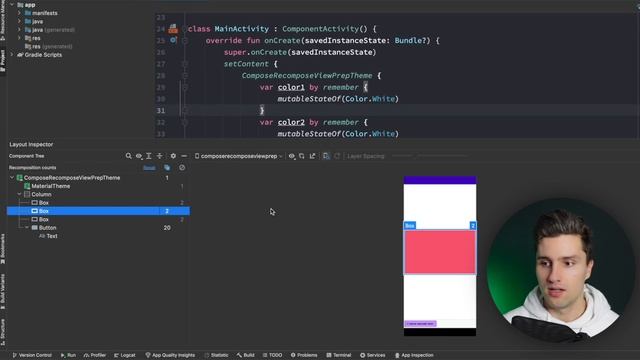Open Terminal tool window

(339, 355)
